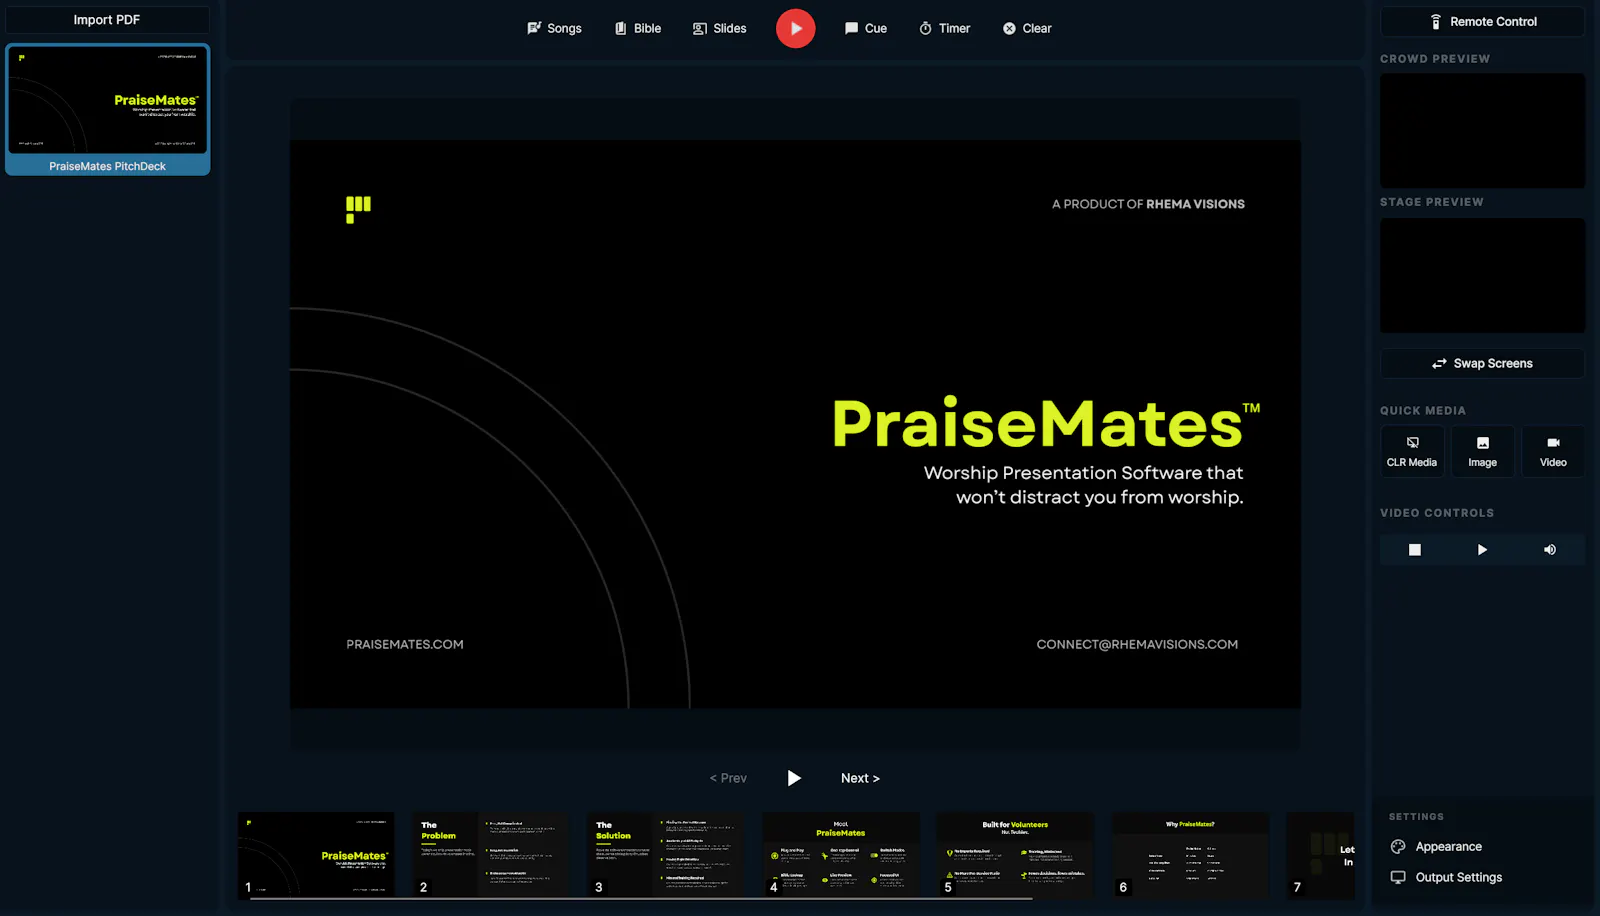
Task: Go to the previous slide
Action: pos(728,778)
